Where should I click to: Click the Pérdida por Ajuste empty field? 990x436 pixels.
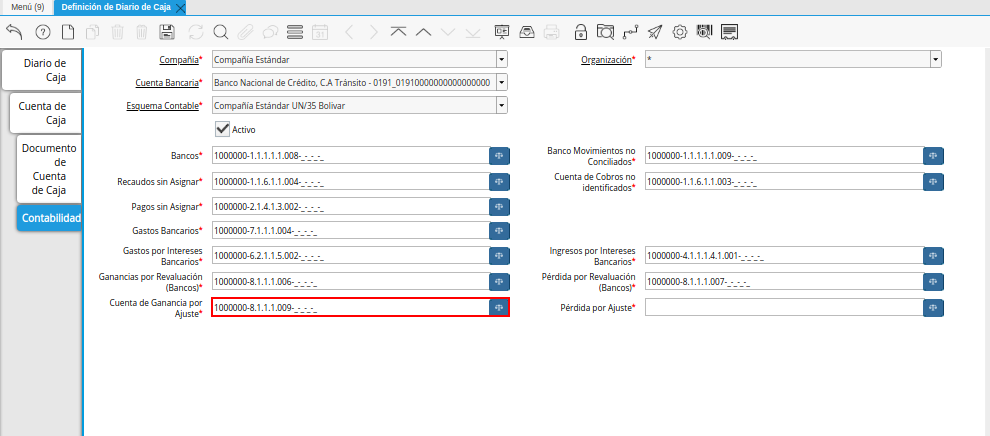782,308
